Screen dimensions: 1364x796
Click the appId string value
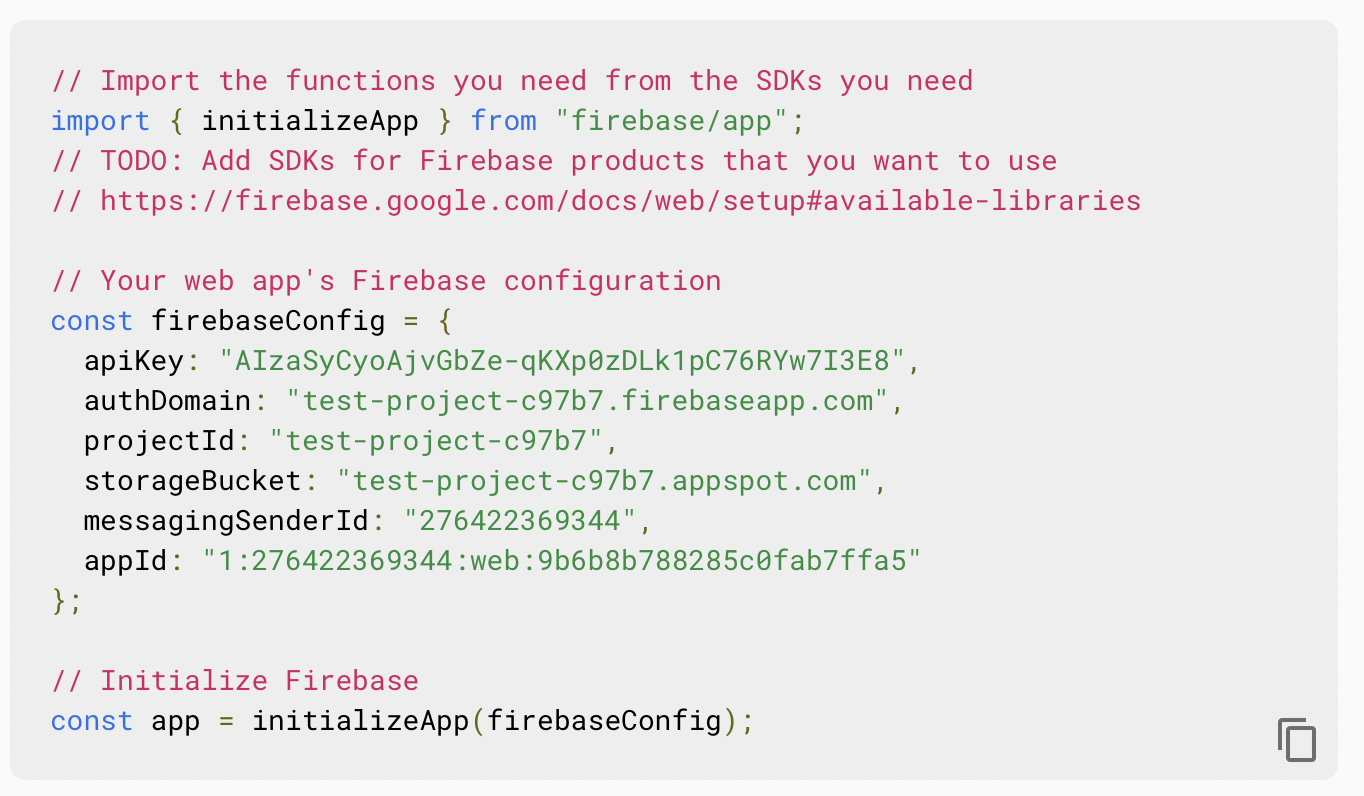[562, 560]
